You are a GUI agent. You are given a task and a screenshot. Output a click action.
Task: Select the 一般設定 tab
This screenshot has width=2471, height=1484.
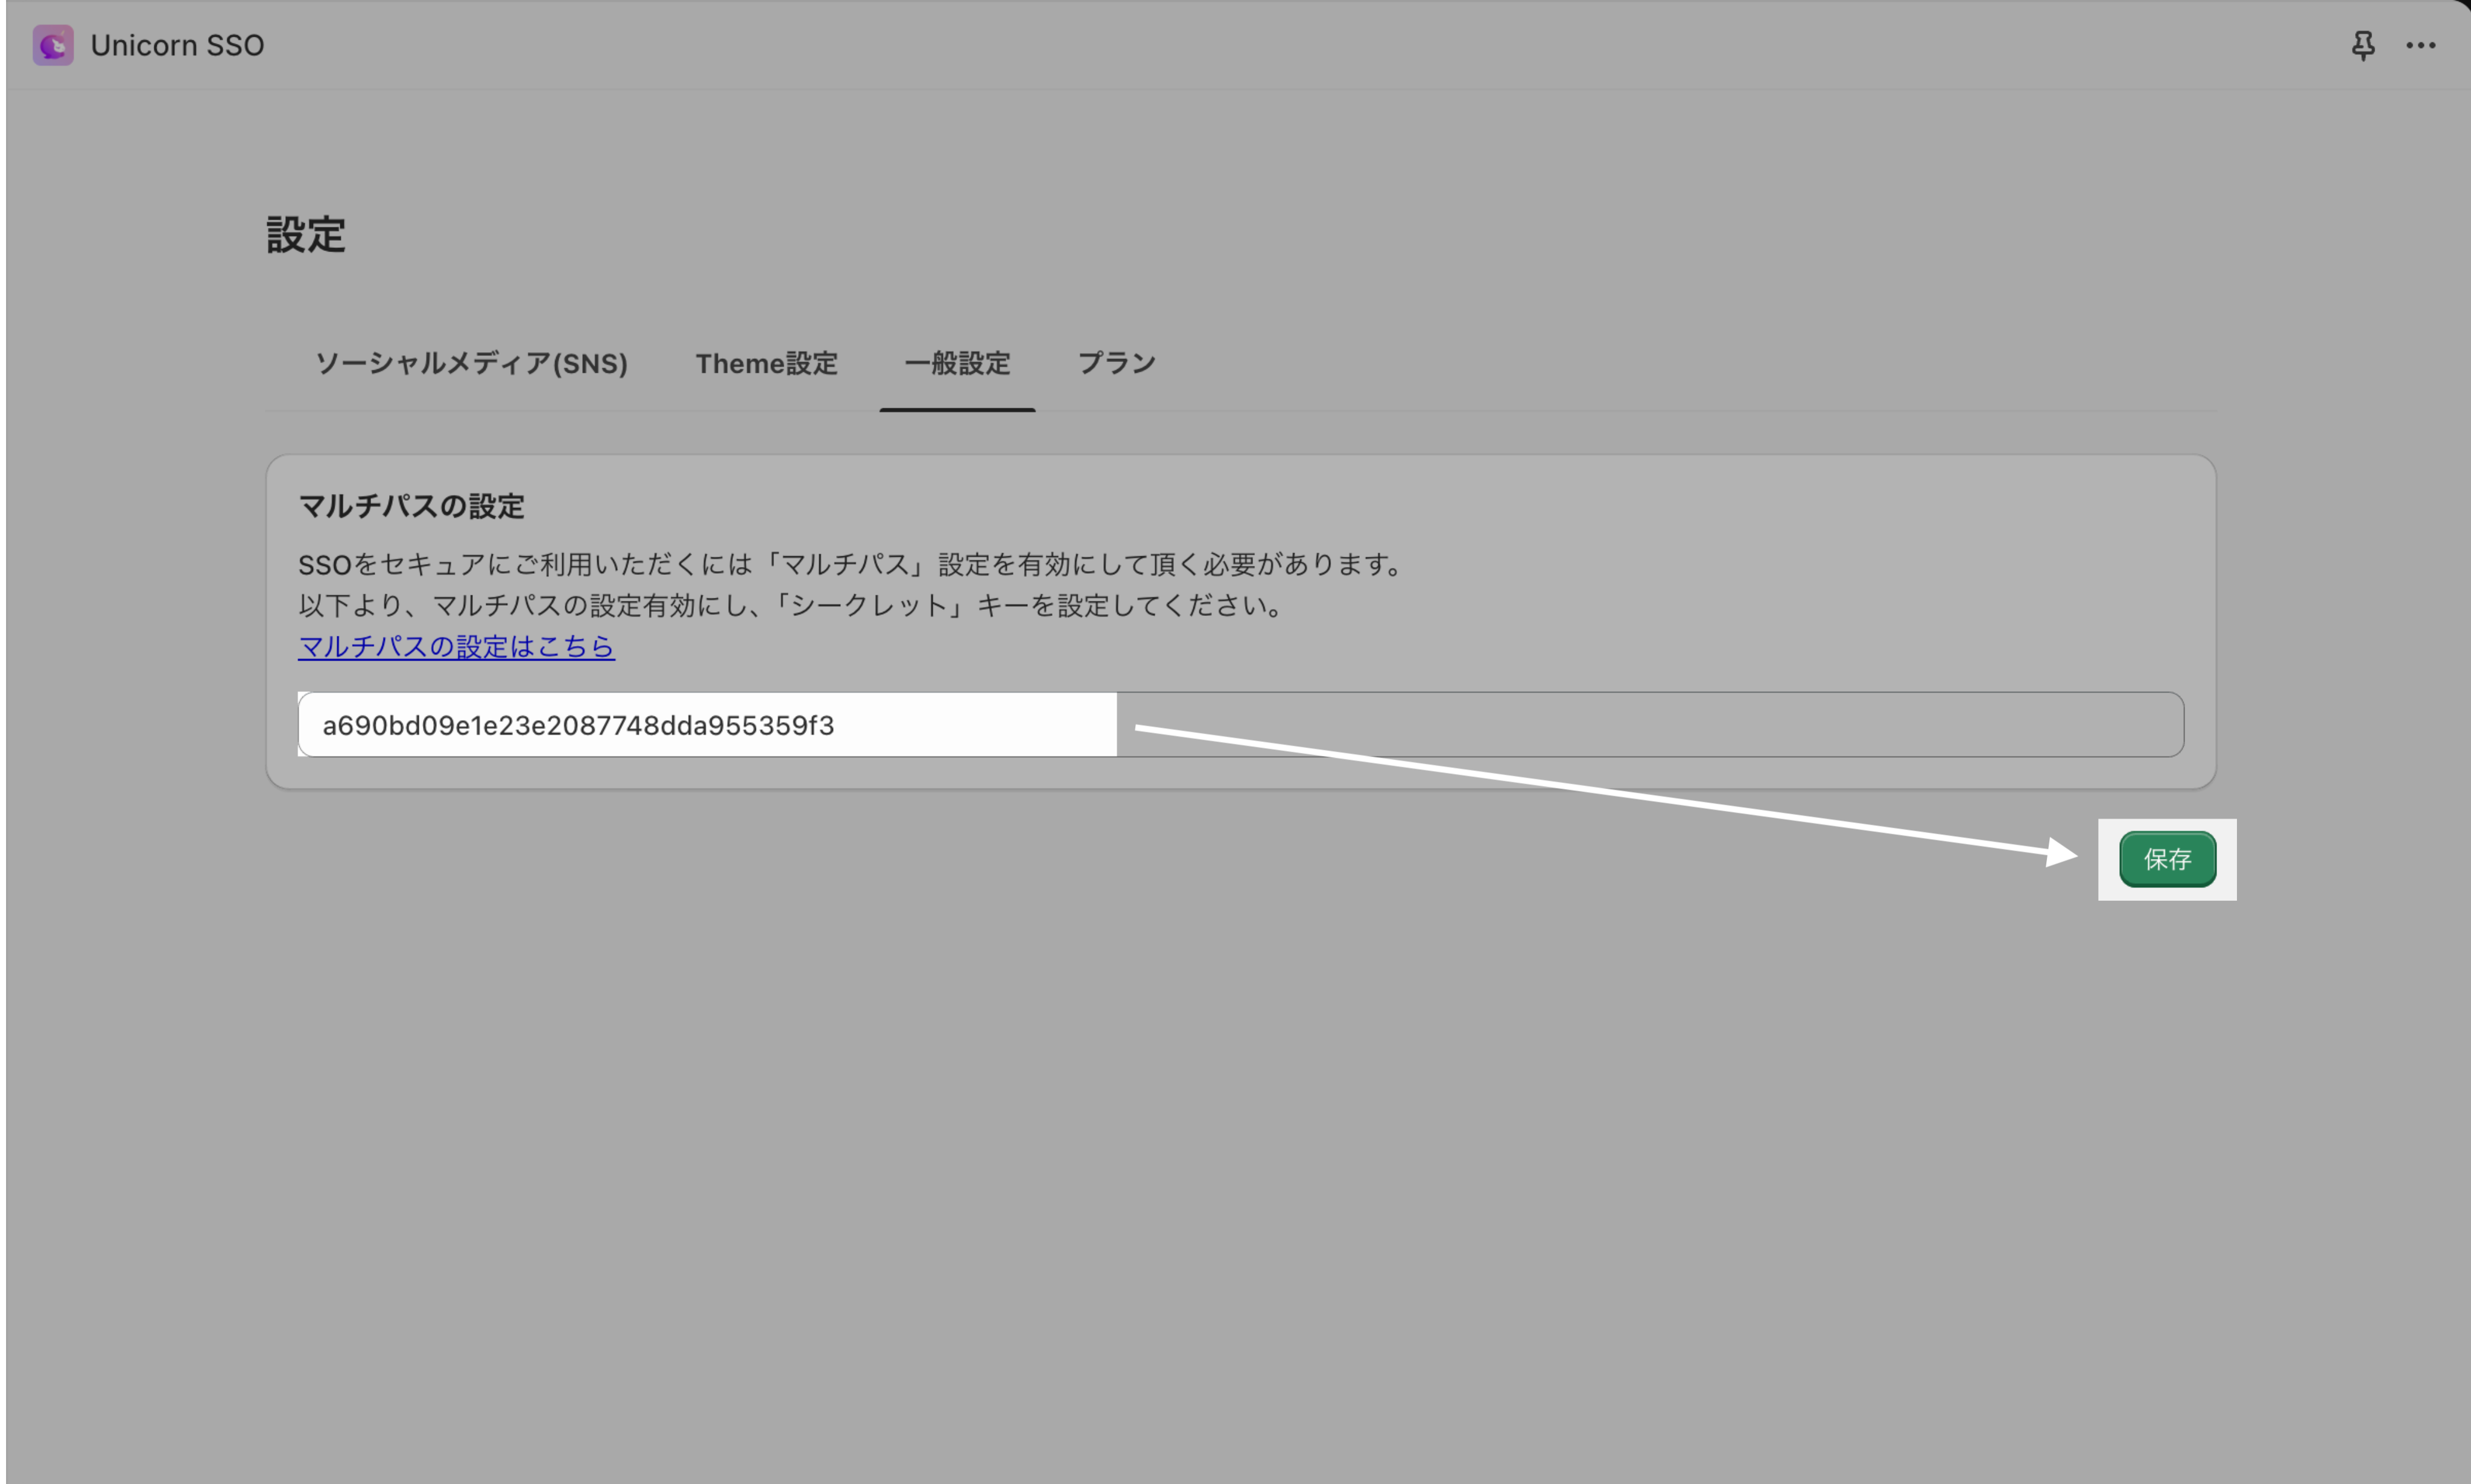point(957,363)
